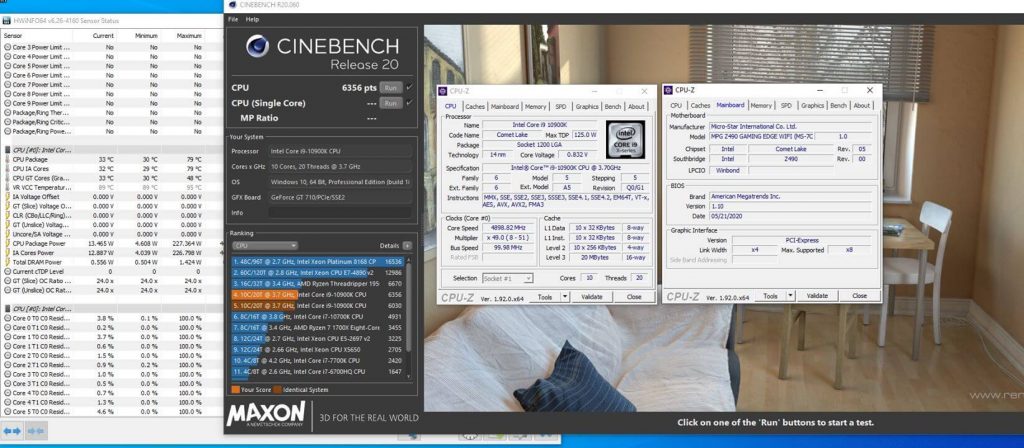Open Memory tab in right CPU-Z window
1024x448 pixels.
pyautogui.click(x=761, y=105)
